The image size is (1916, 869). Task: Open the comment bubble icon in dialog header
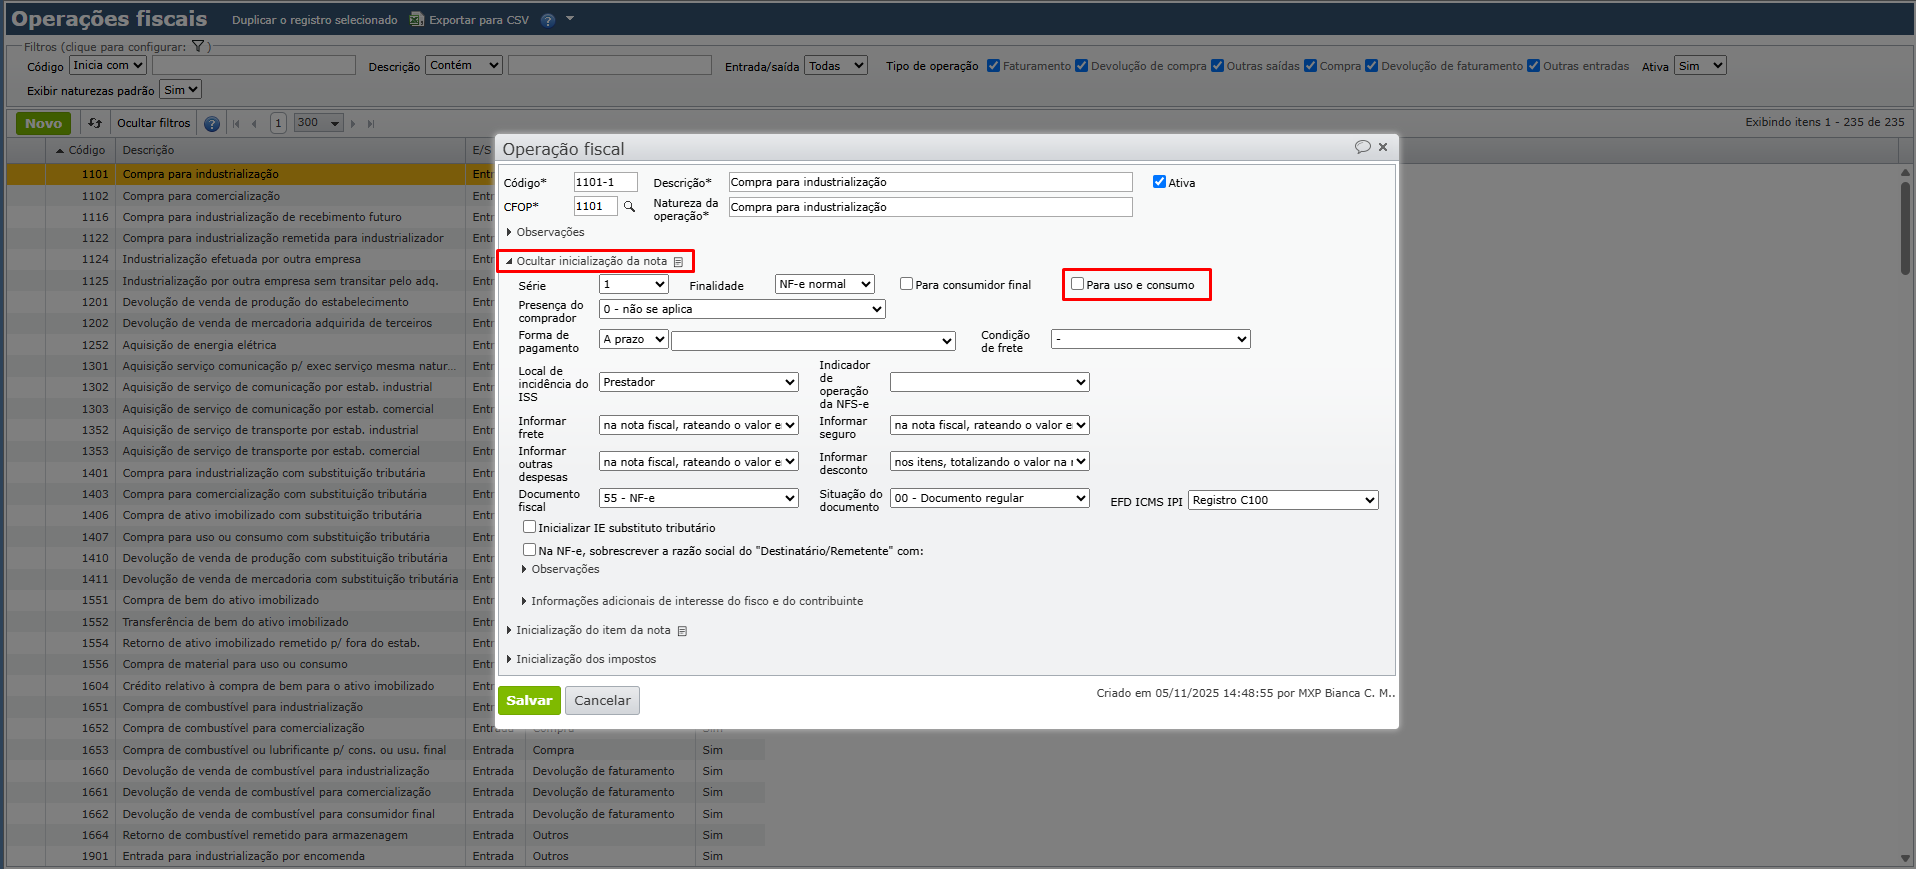tap(1362, 147)
